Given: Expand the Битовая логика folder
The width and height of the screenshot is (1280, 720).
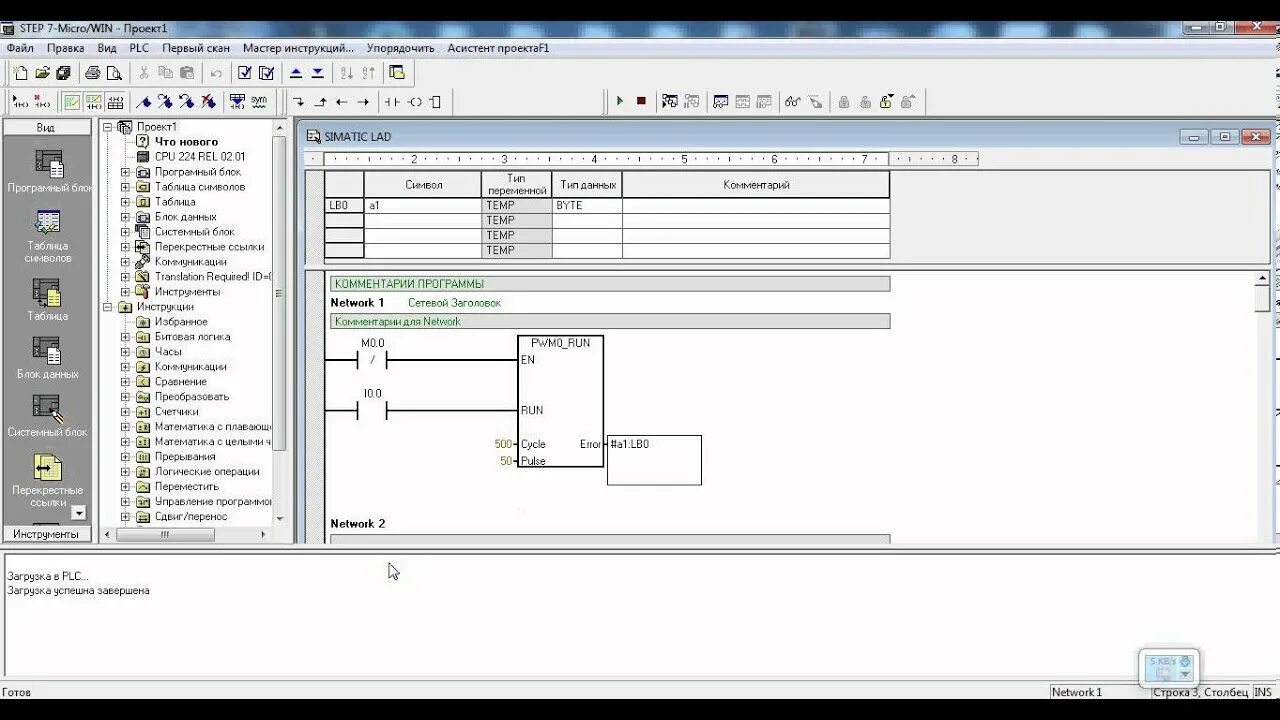Looking at the screenshot, I should pyautogui.click(x=126, y=337).
